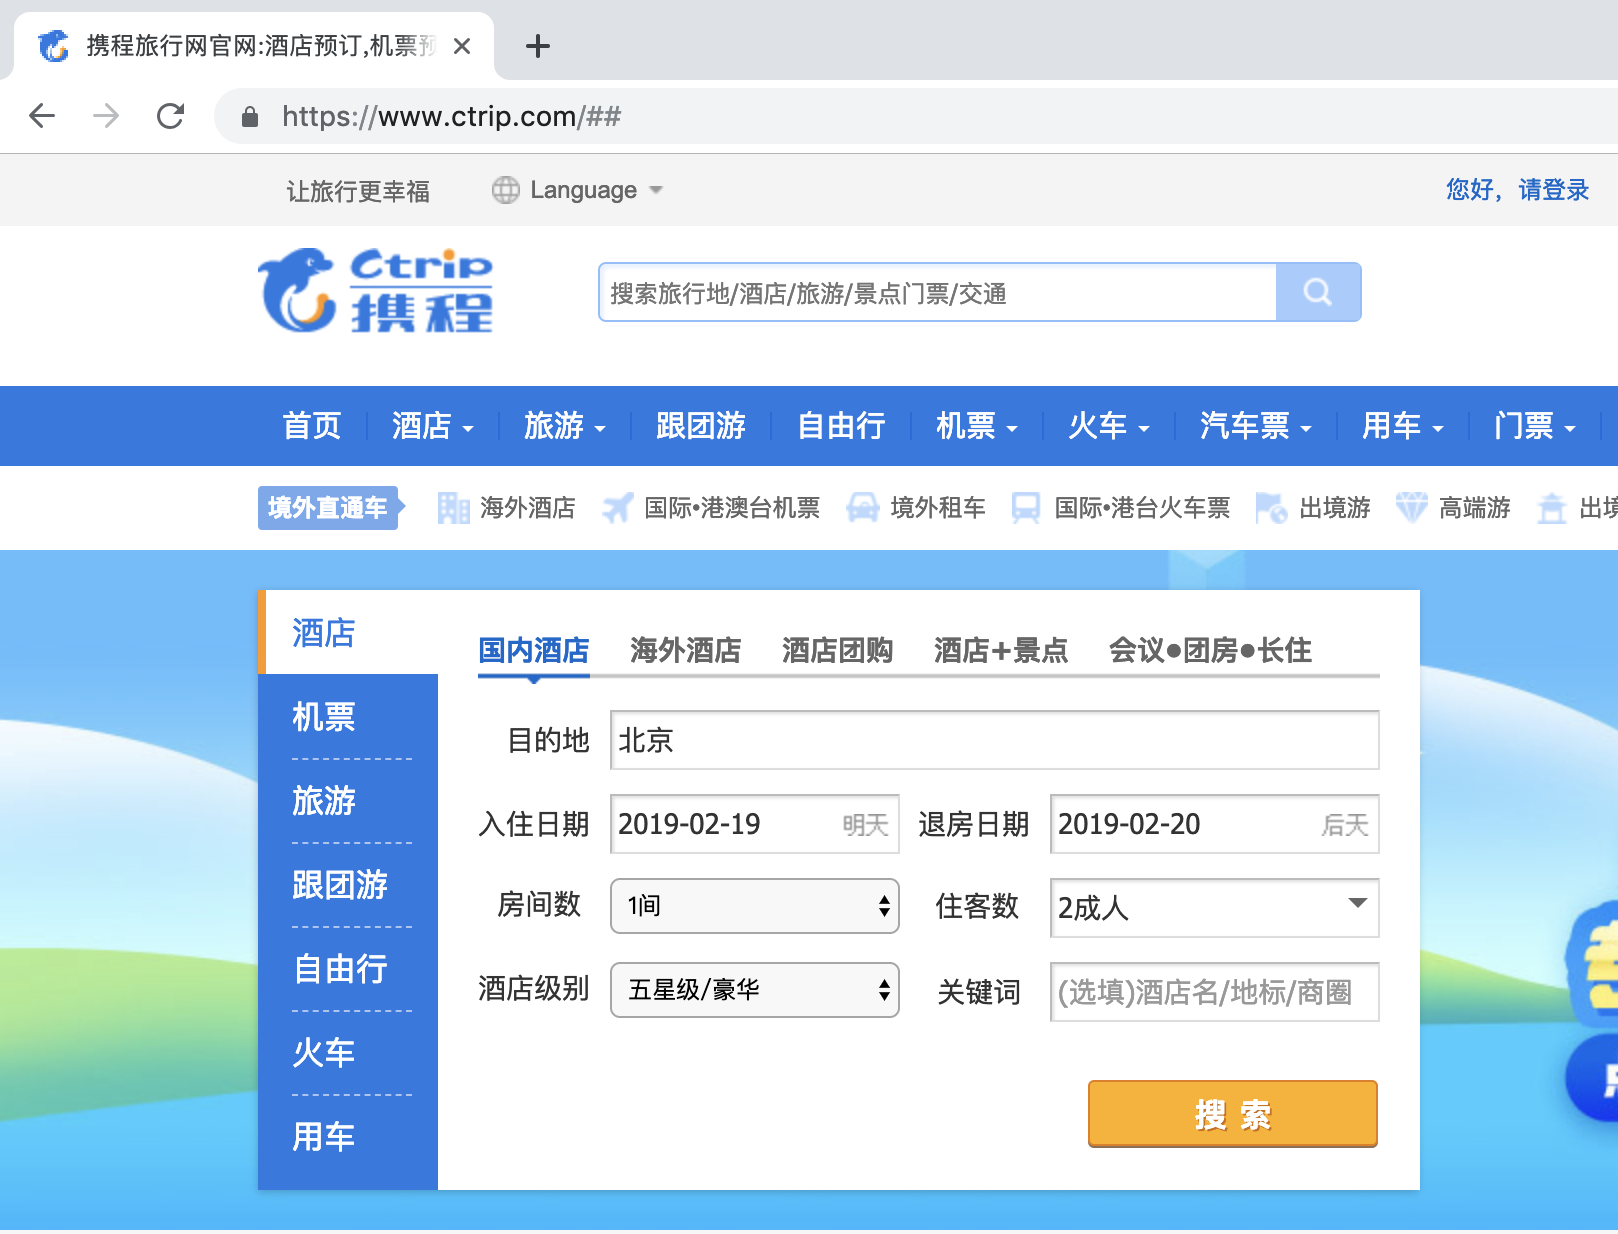The width and height of the screenshot is (1618, 1234).
Task: Click the orange 搜索 button
Action: coord(1233,1113)
